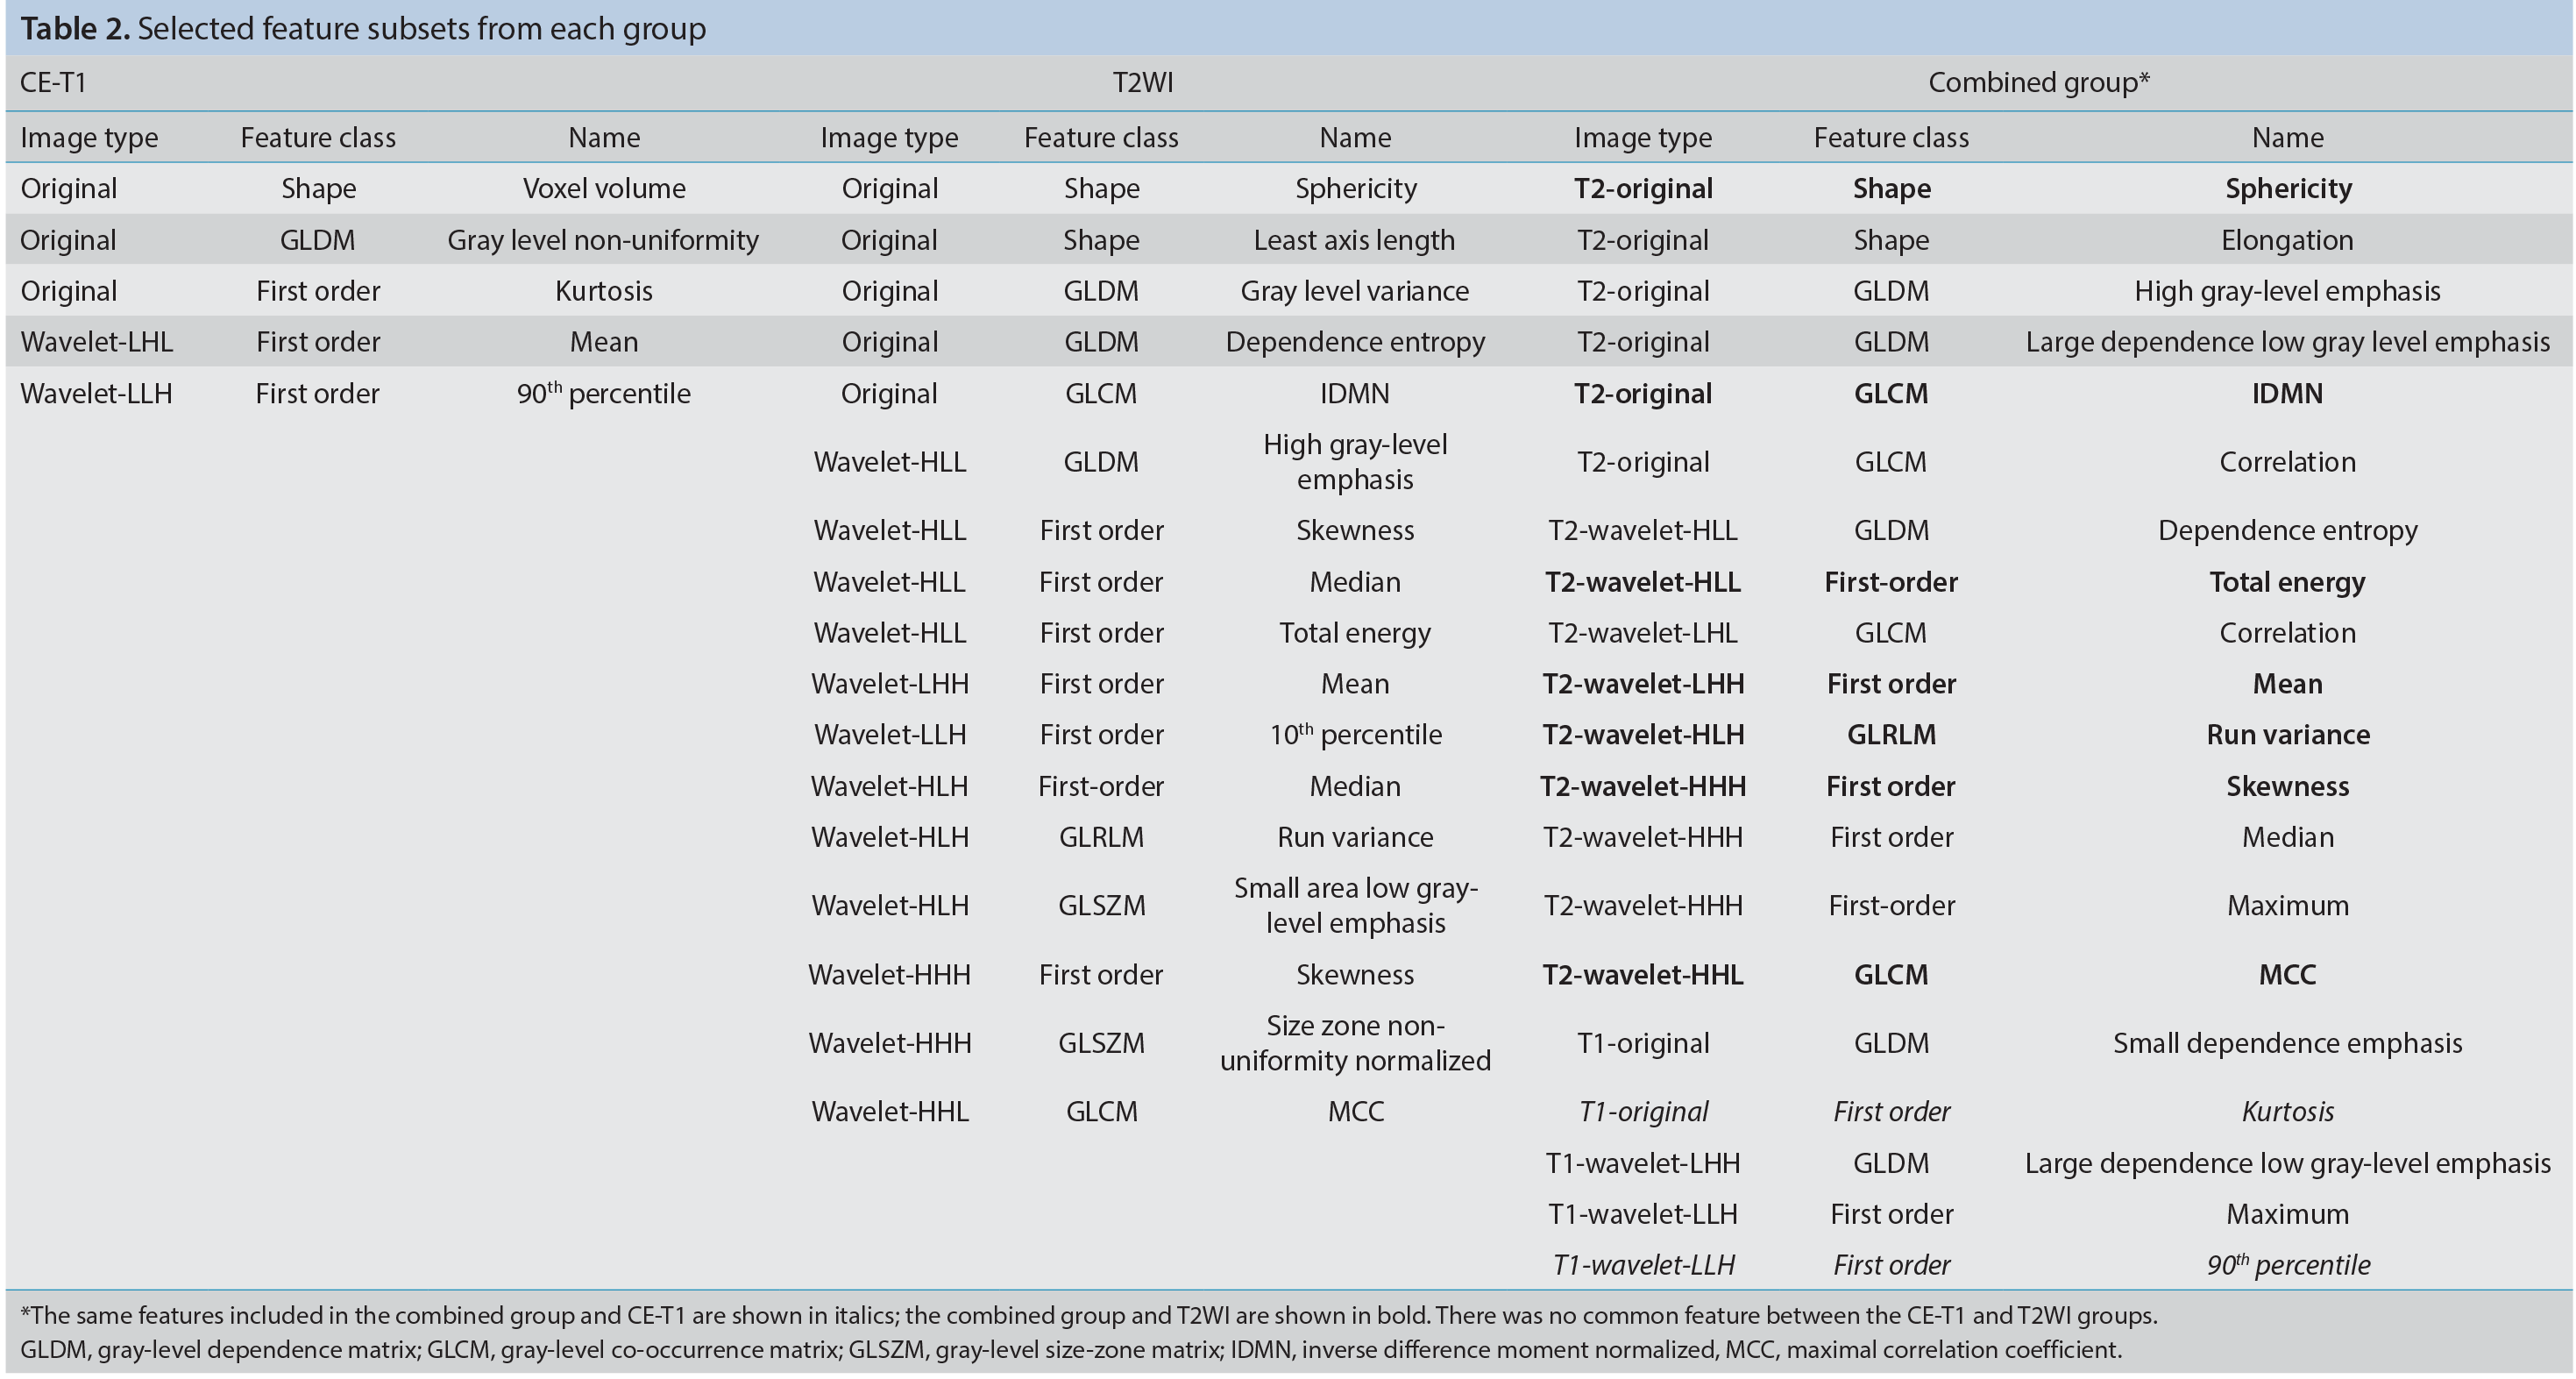Select the "CE-T1" group header
Screen dimensions: 2576x1379
[53, 82]
